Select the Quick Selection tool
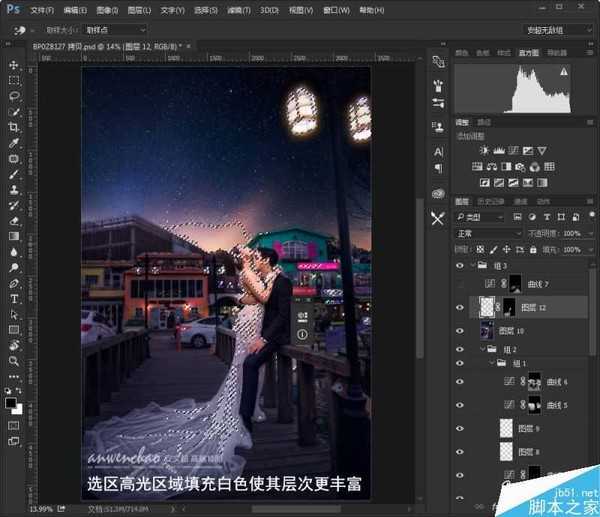600x517 pixels. (x=14, y=112)
